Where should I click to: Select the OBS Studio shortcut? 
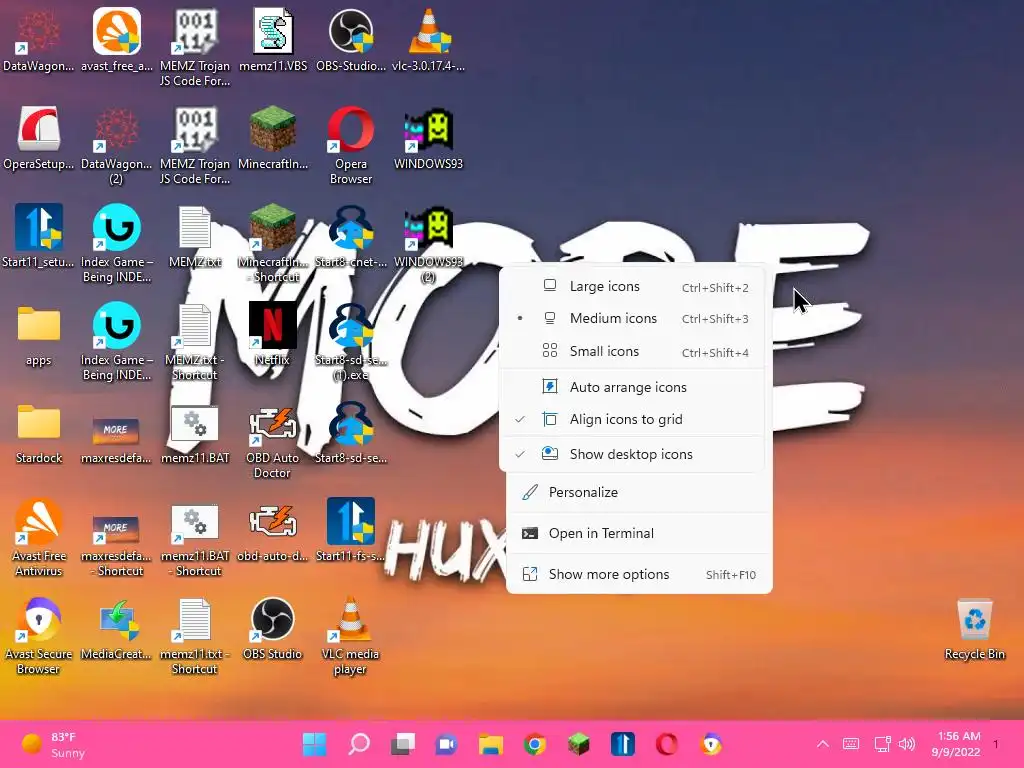click(x=272, y=628)
